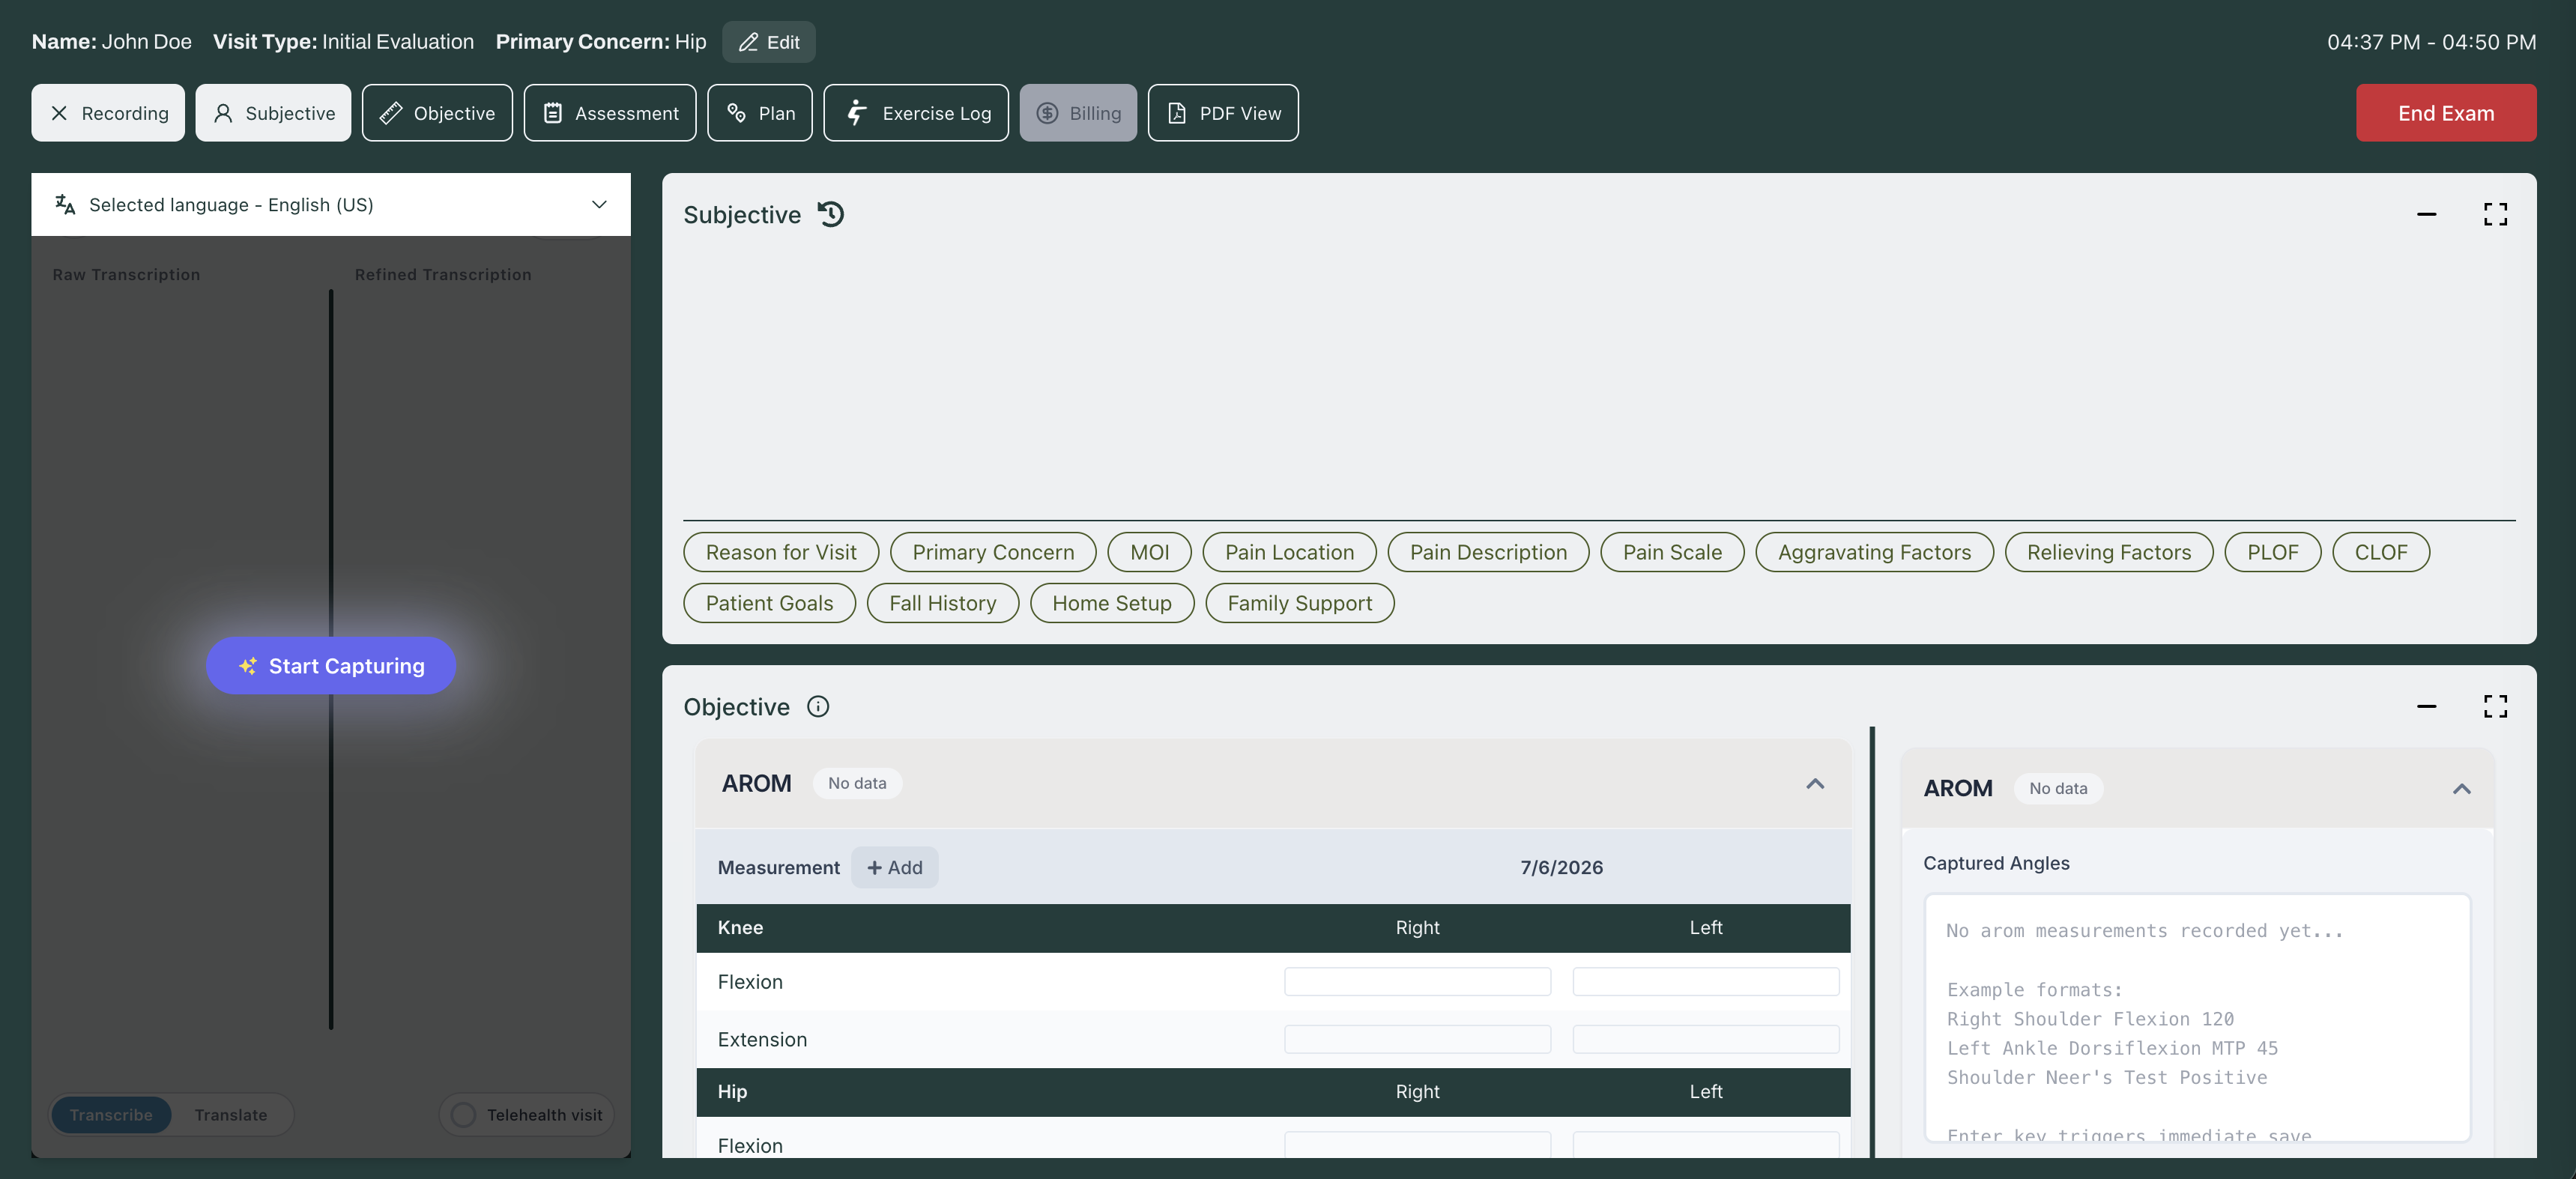This screenshot has height=1179, width=2576.
Task: Insert the Reason for Visit chip
Action: click(x=781, y=552)
